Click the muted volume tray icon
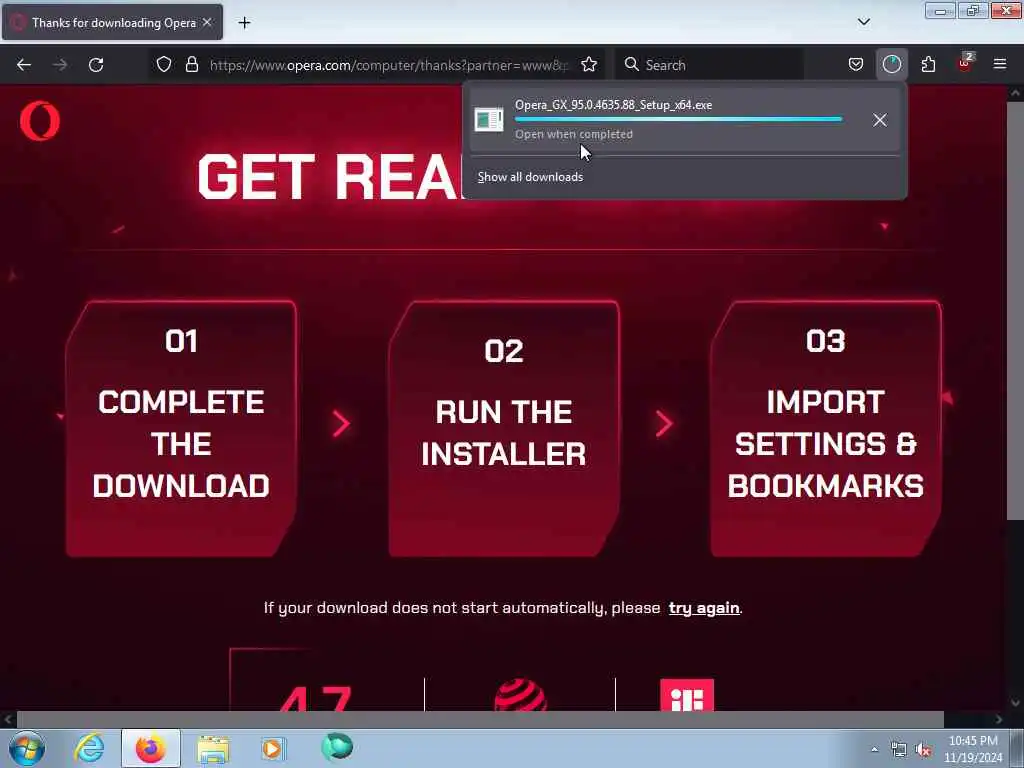This screenshot has height=768, width=1024. tap(923, 750)
